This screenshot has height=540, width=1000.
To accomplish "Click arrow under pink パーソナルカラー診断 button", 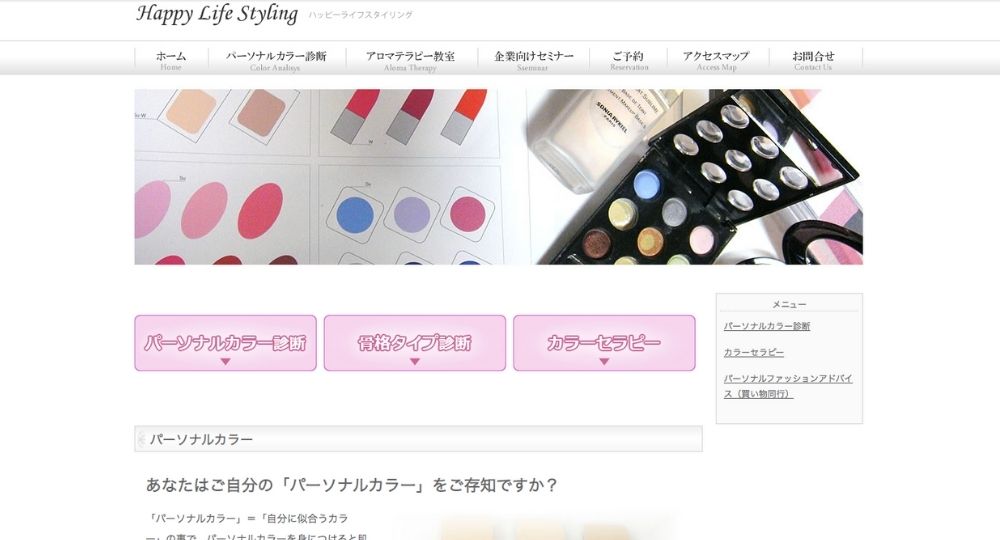I will 225,361.
